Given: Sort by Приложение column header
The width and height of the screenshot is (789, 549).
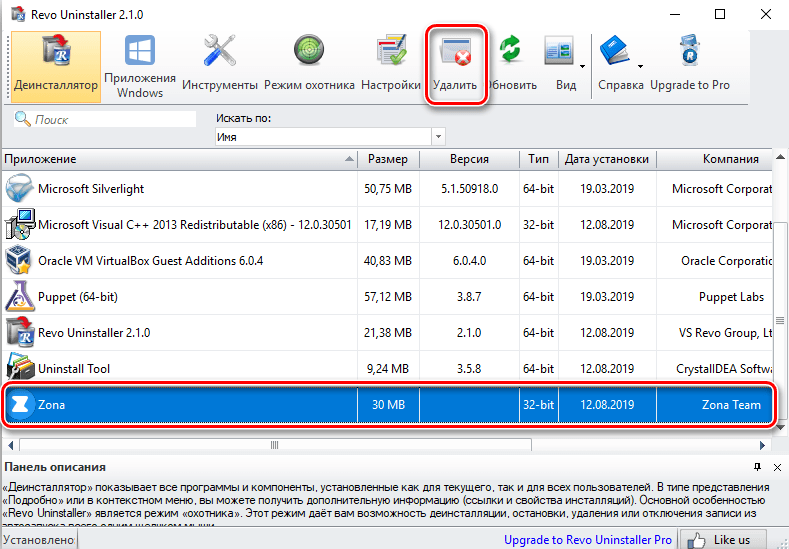Looking at the screenshot, I should [179, 159].
